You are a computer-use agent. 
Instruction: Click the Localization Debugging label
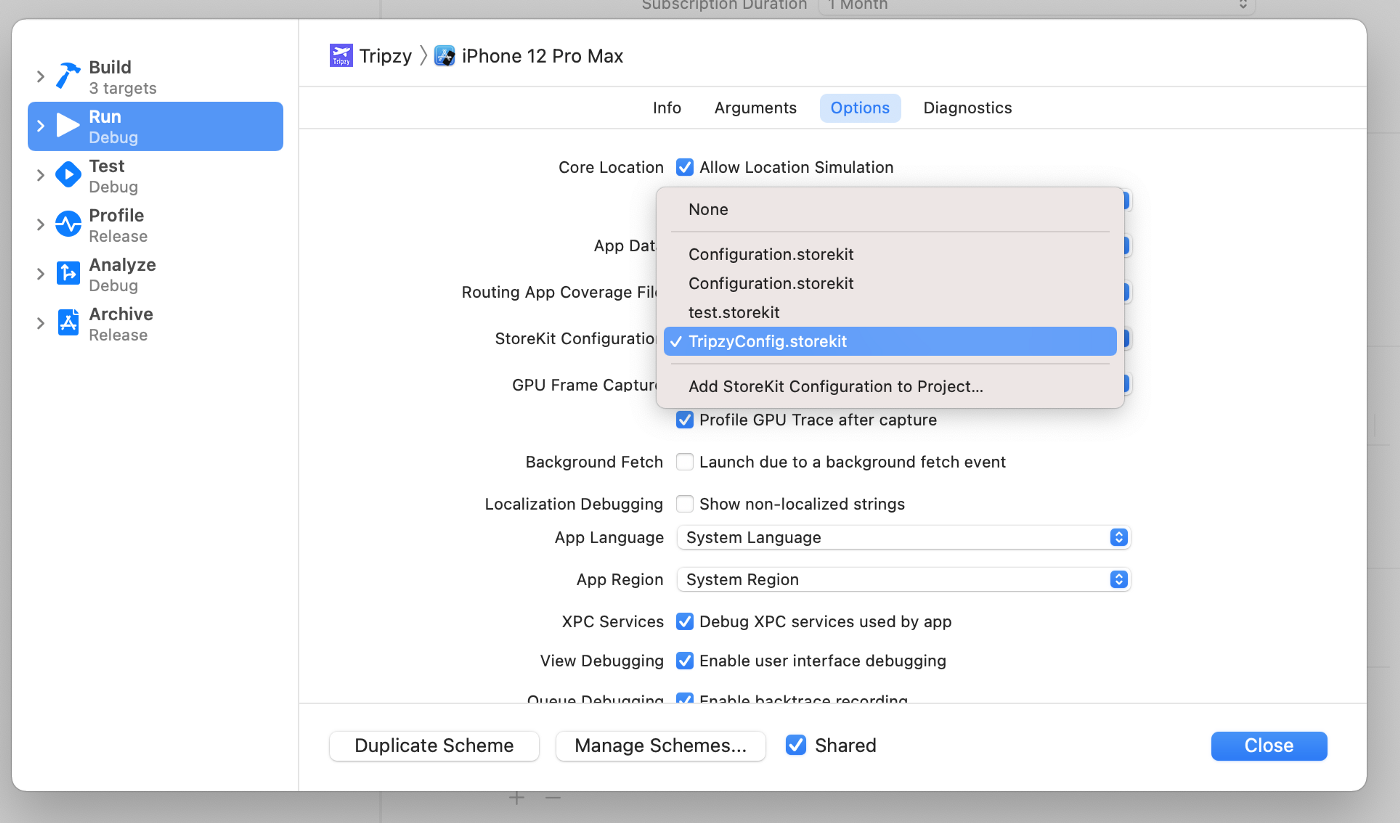pyautogui.click(x=574, y=504)
